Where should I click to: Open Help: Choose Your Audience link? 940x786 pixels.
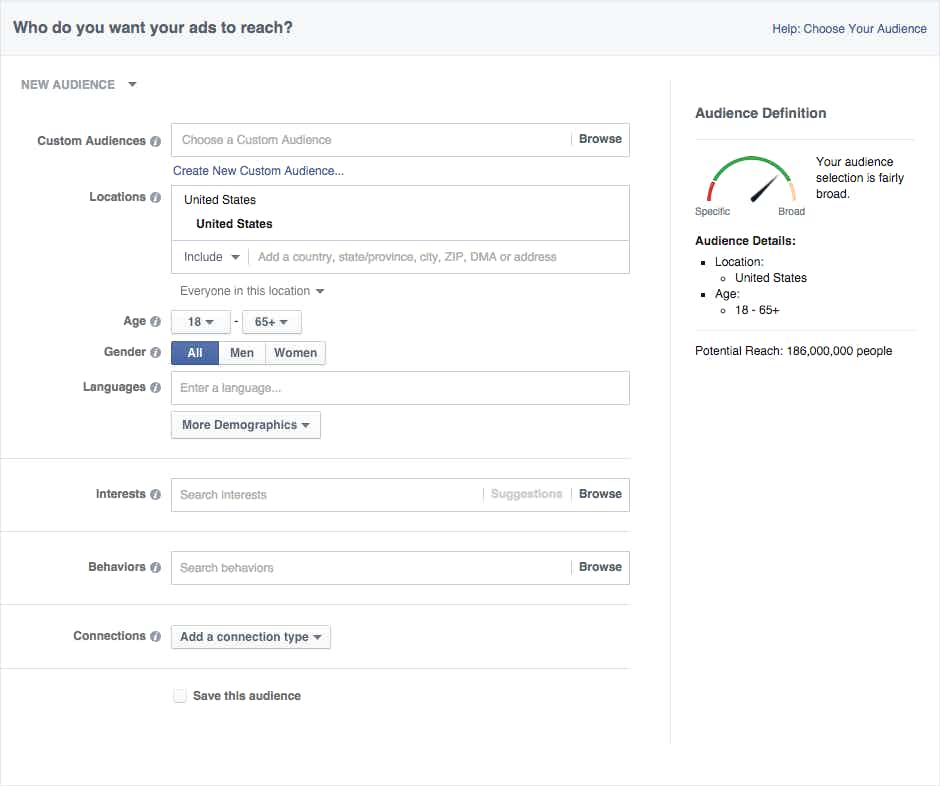coord(848,29)
